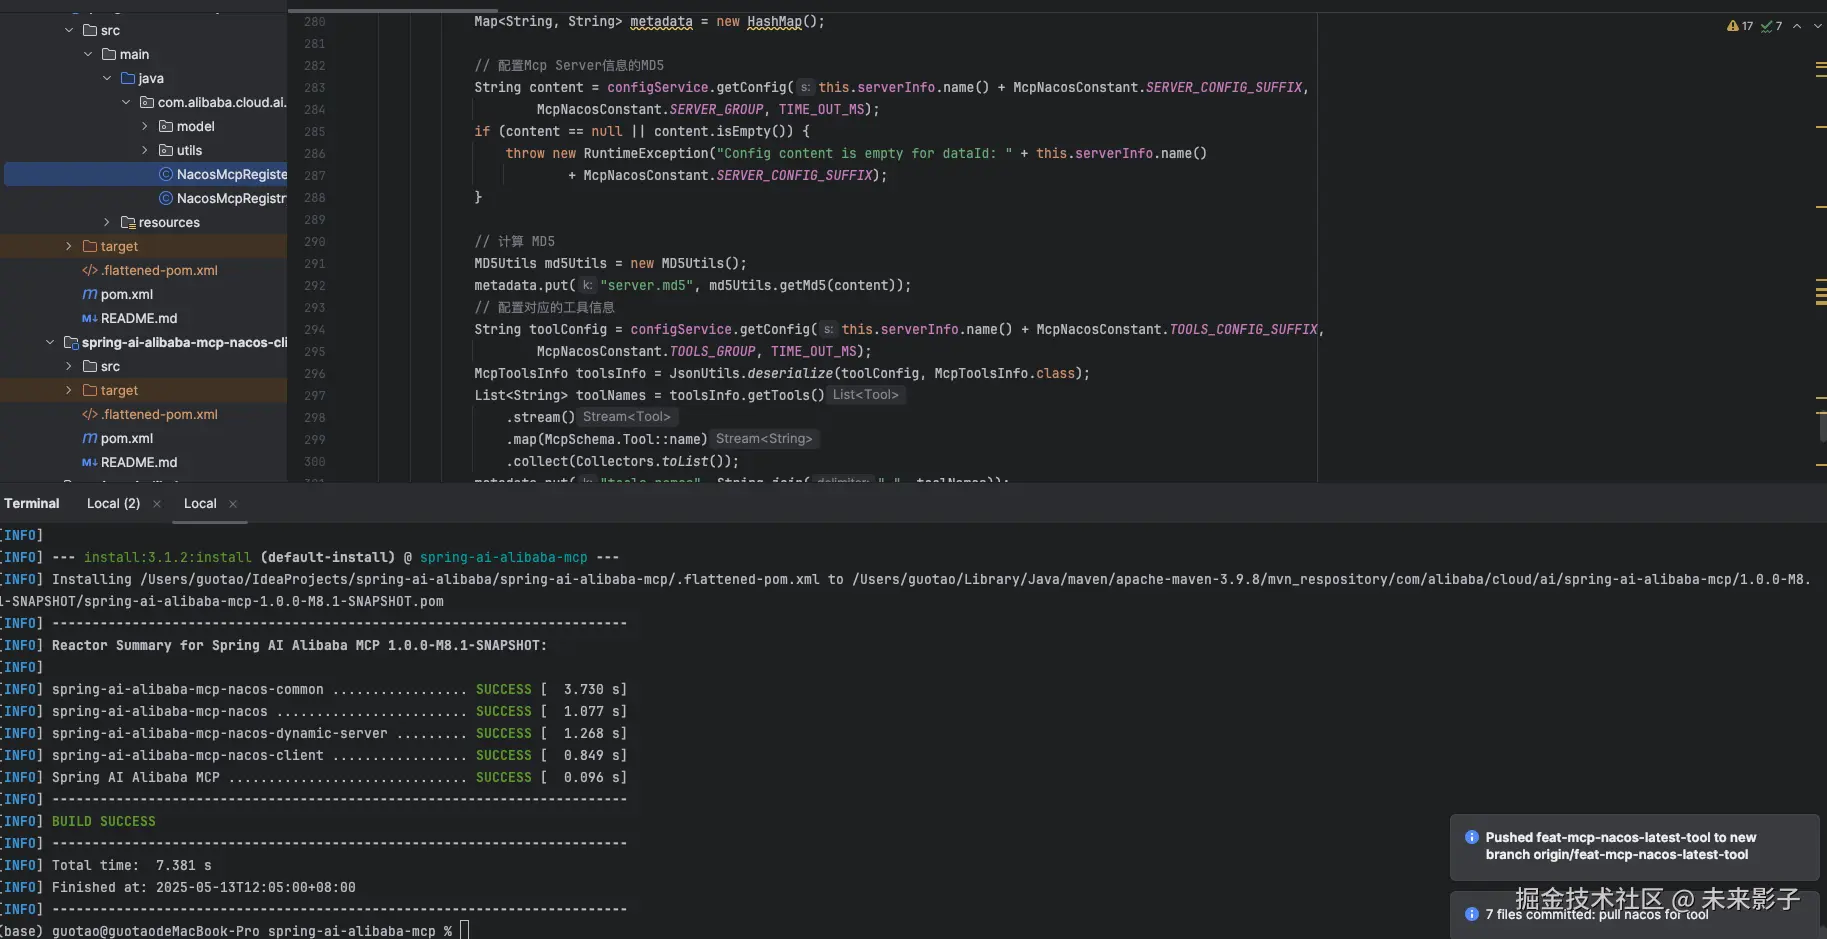The width and height of the screenshot is (1827, 939).
Task: Click line number 290 in the gutter
Action: [x=315, y=242]
